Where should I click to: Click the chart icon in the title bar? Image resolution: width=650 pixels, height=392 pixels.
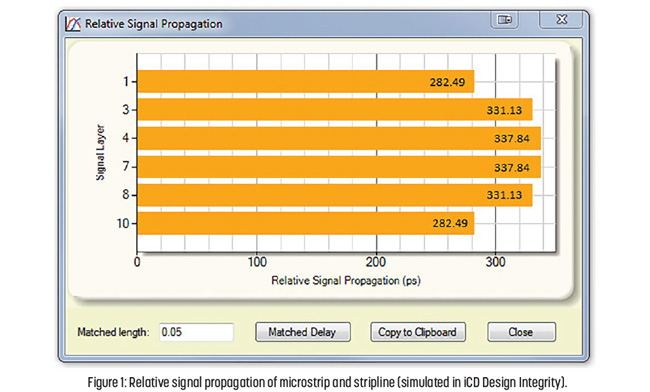[x=73, y=24]
